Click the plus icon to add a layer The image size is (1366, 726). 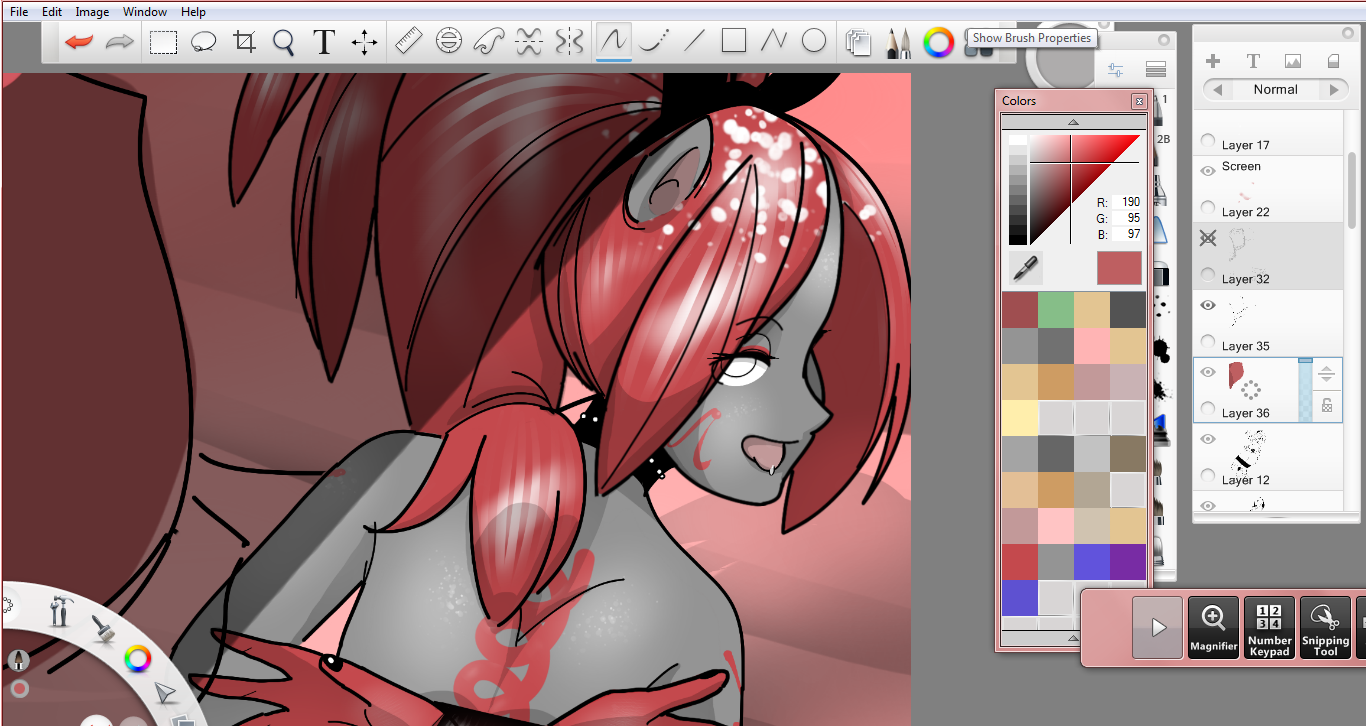tap(1213, 61)
